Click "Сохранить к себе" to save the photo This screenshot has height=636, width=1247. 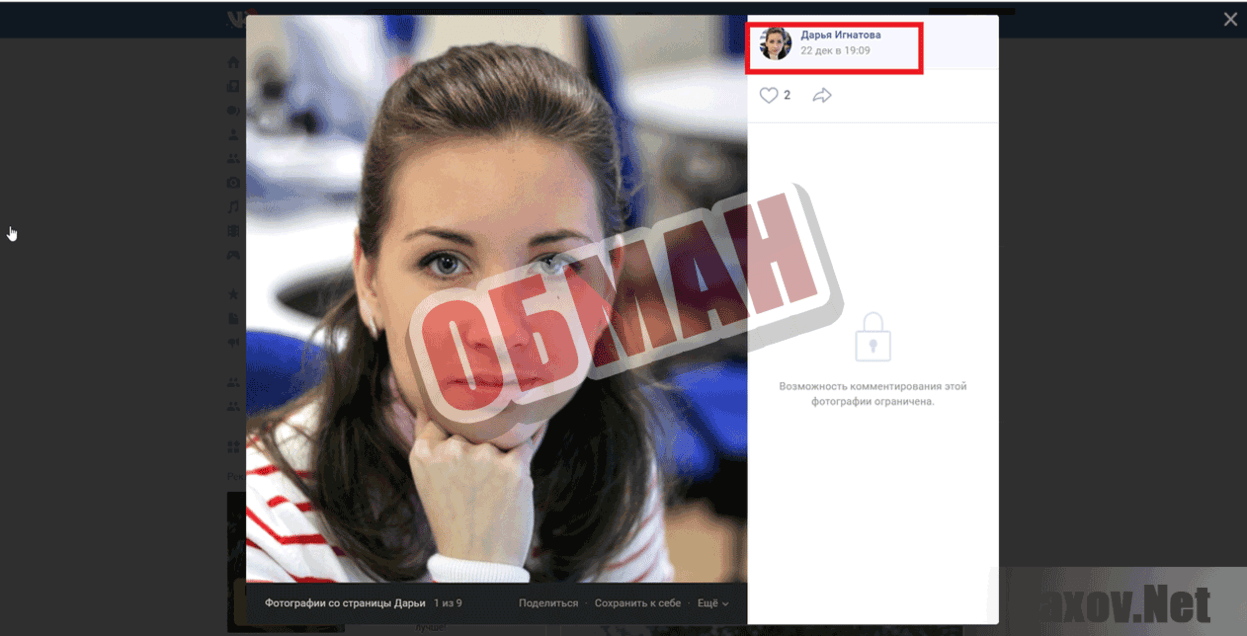(637, 604)
